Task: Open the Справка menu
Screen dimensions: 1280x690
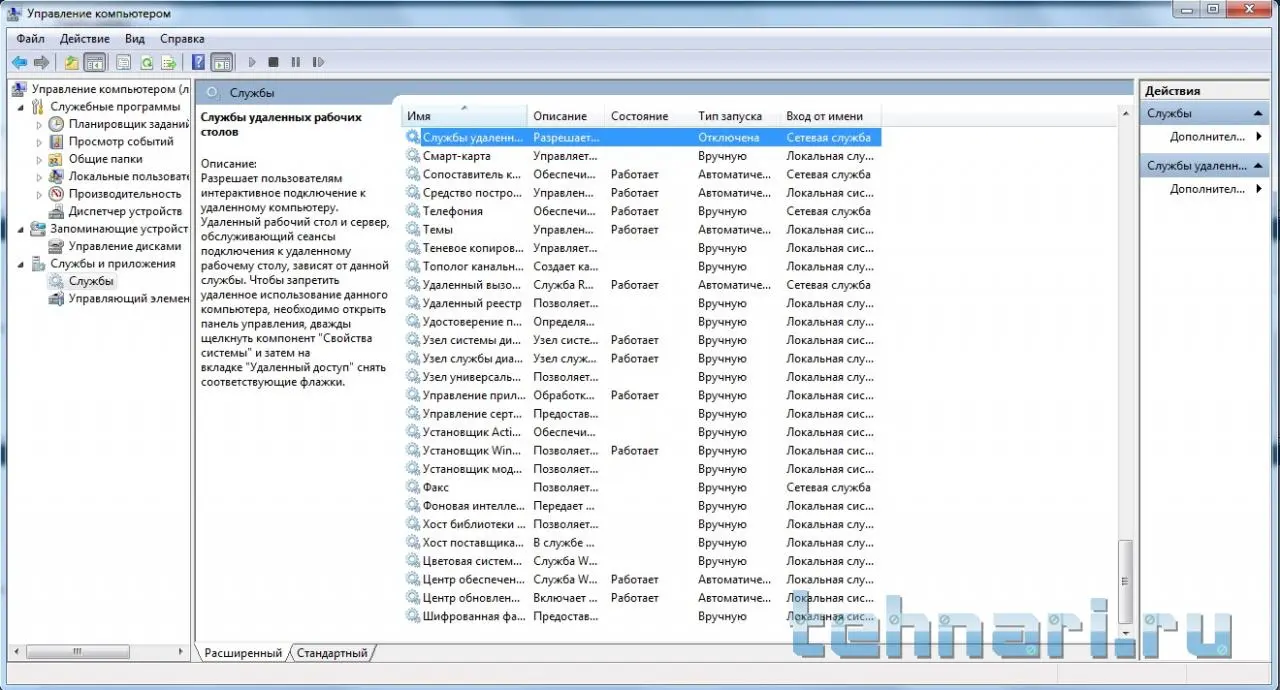Action: click(x=182, y=39)
